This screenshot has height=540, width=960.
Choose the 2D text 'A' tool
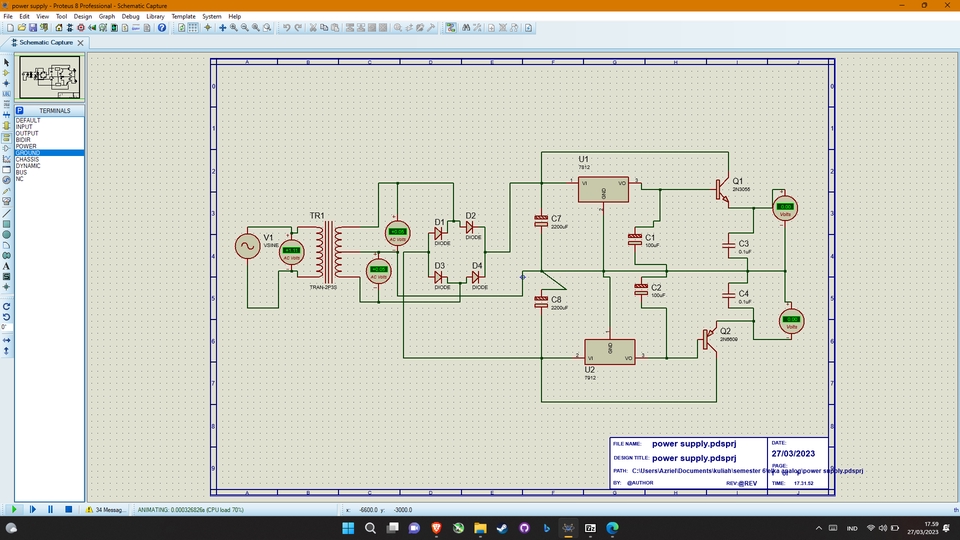[x=6, y=266]
